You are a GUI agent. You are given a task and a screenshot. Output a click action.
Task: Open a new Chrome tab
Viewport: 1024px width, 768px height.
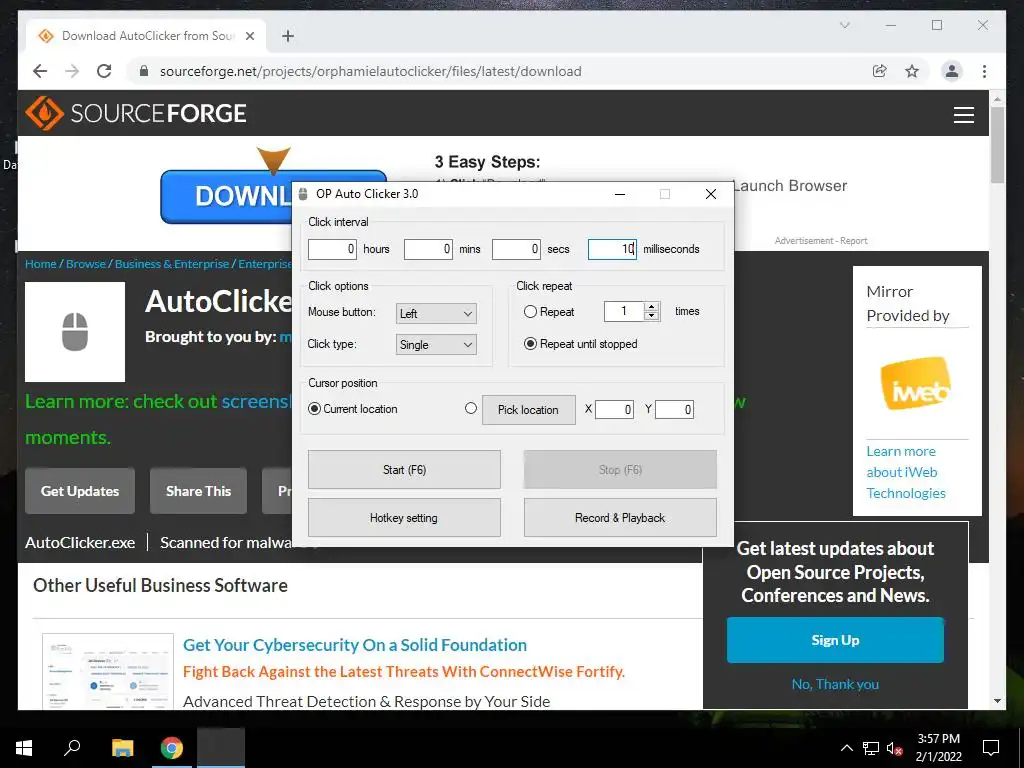point(288,36)
